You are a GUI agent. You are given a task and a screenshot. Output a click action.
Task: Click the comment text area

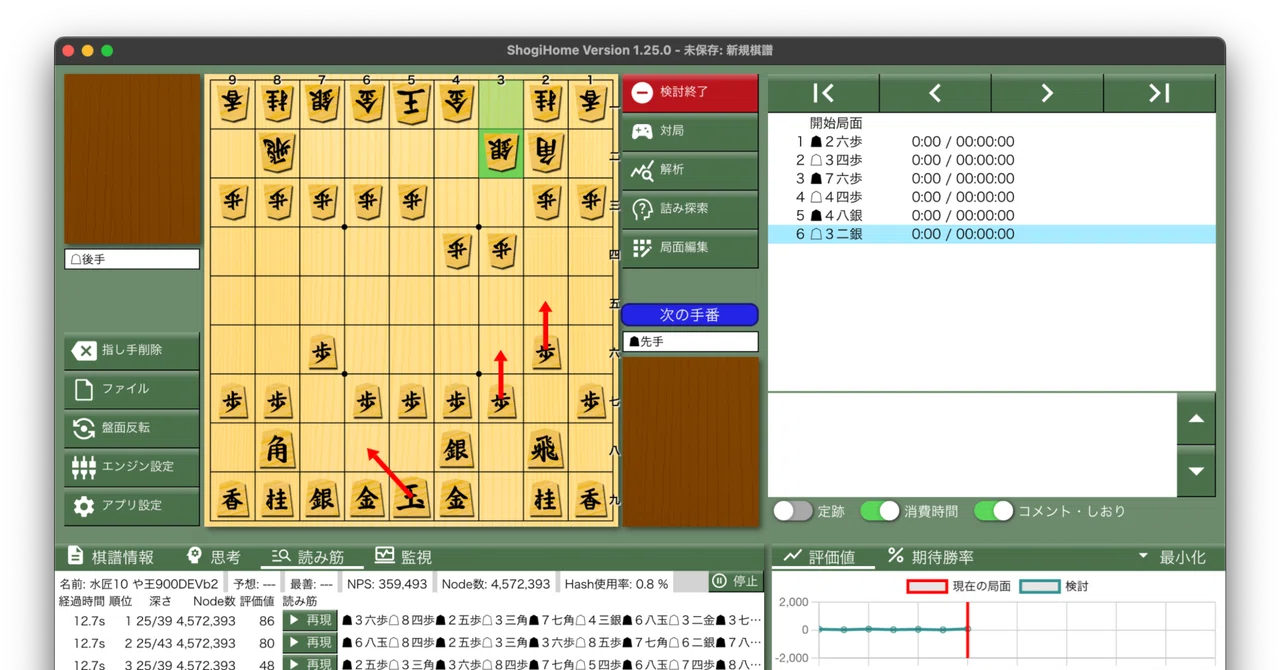coord(972,445)
